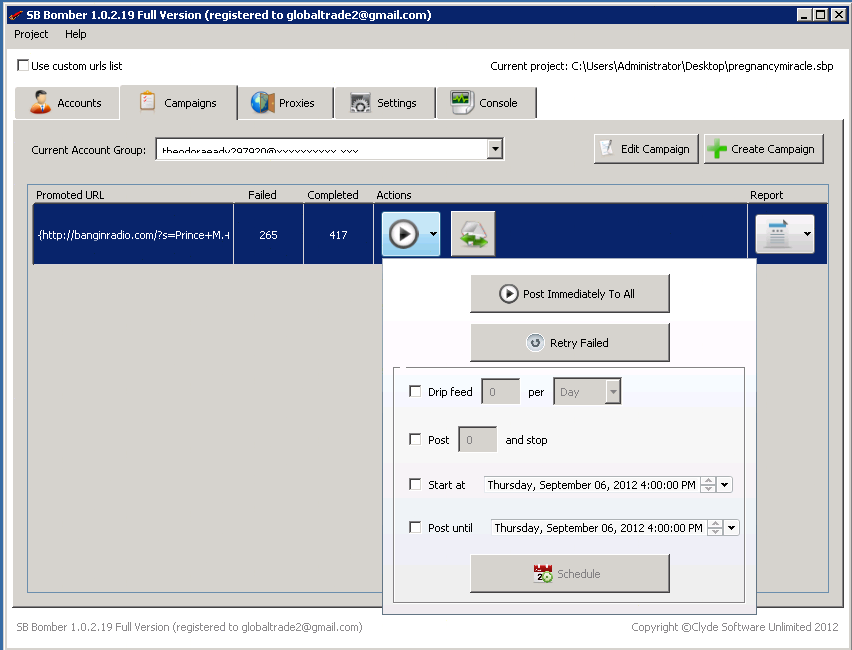
Task: Maximize the SB Bomber window
Action: click(821, 15)
